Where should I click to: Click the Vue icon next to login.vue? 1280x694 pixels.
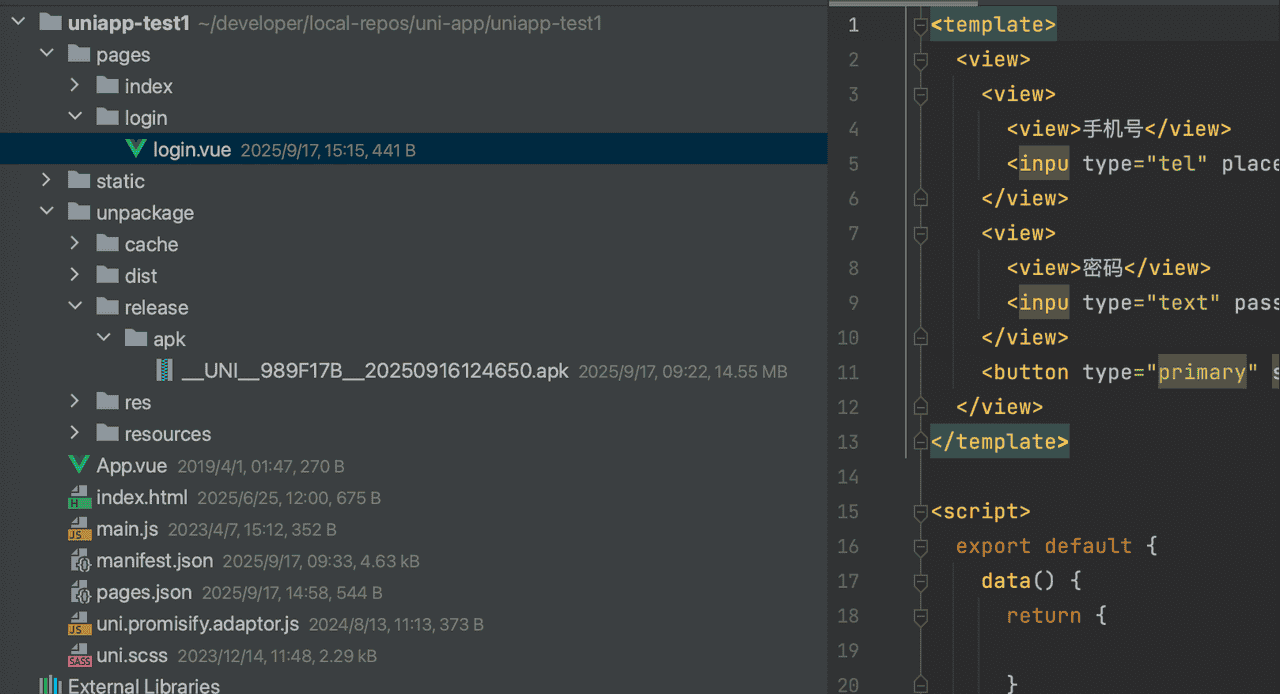point(136,150)
